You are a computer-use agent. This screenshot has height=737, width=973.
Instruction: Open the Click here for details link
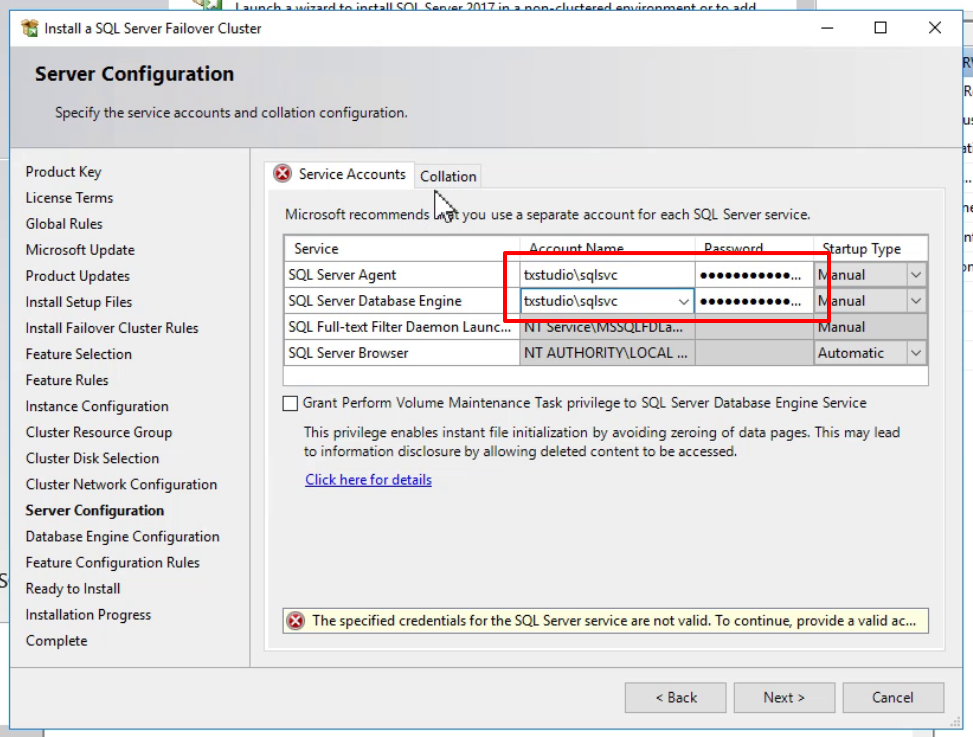pos(368,480)
